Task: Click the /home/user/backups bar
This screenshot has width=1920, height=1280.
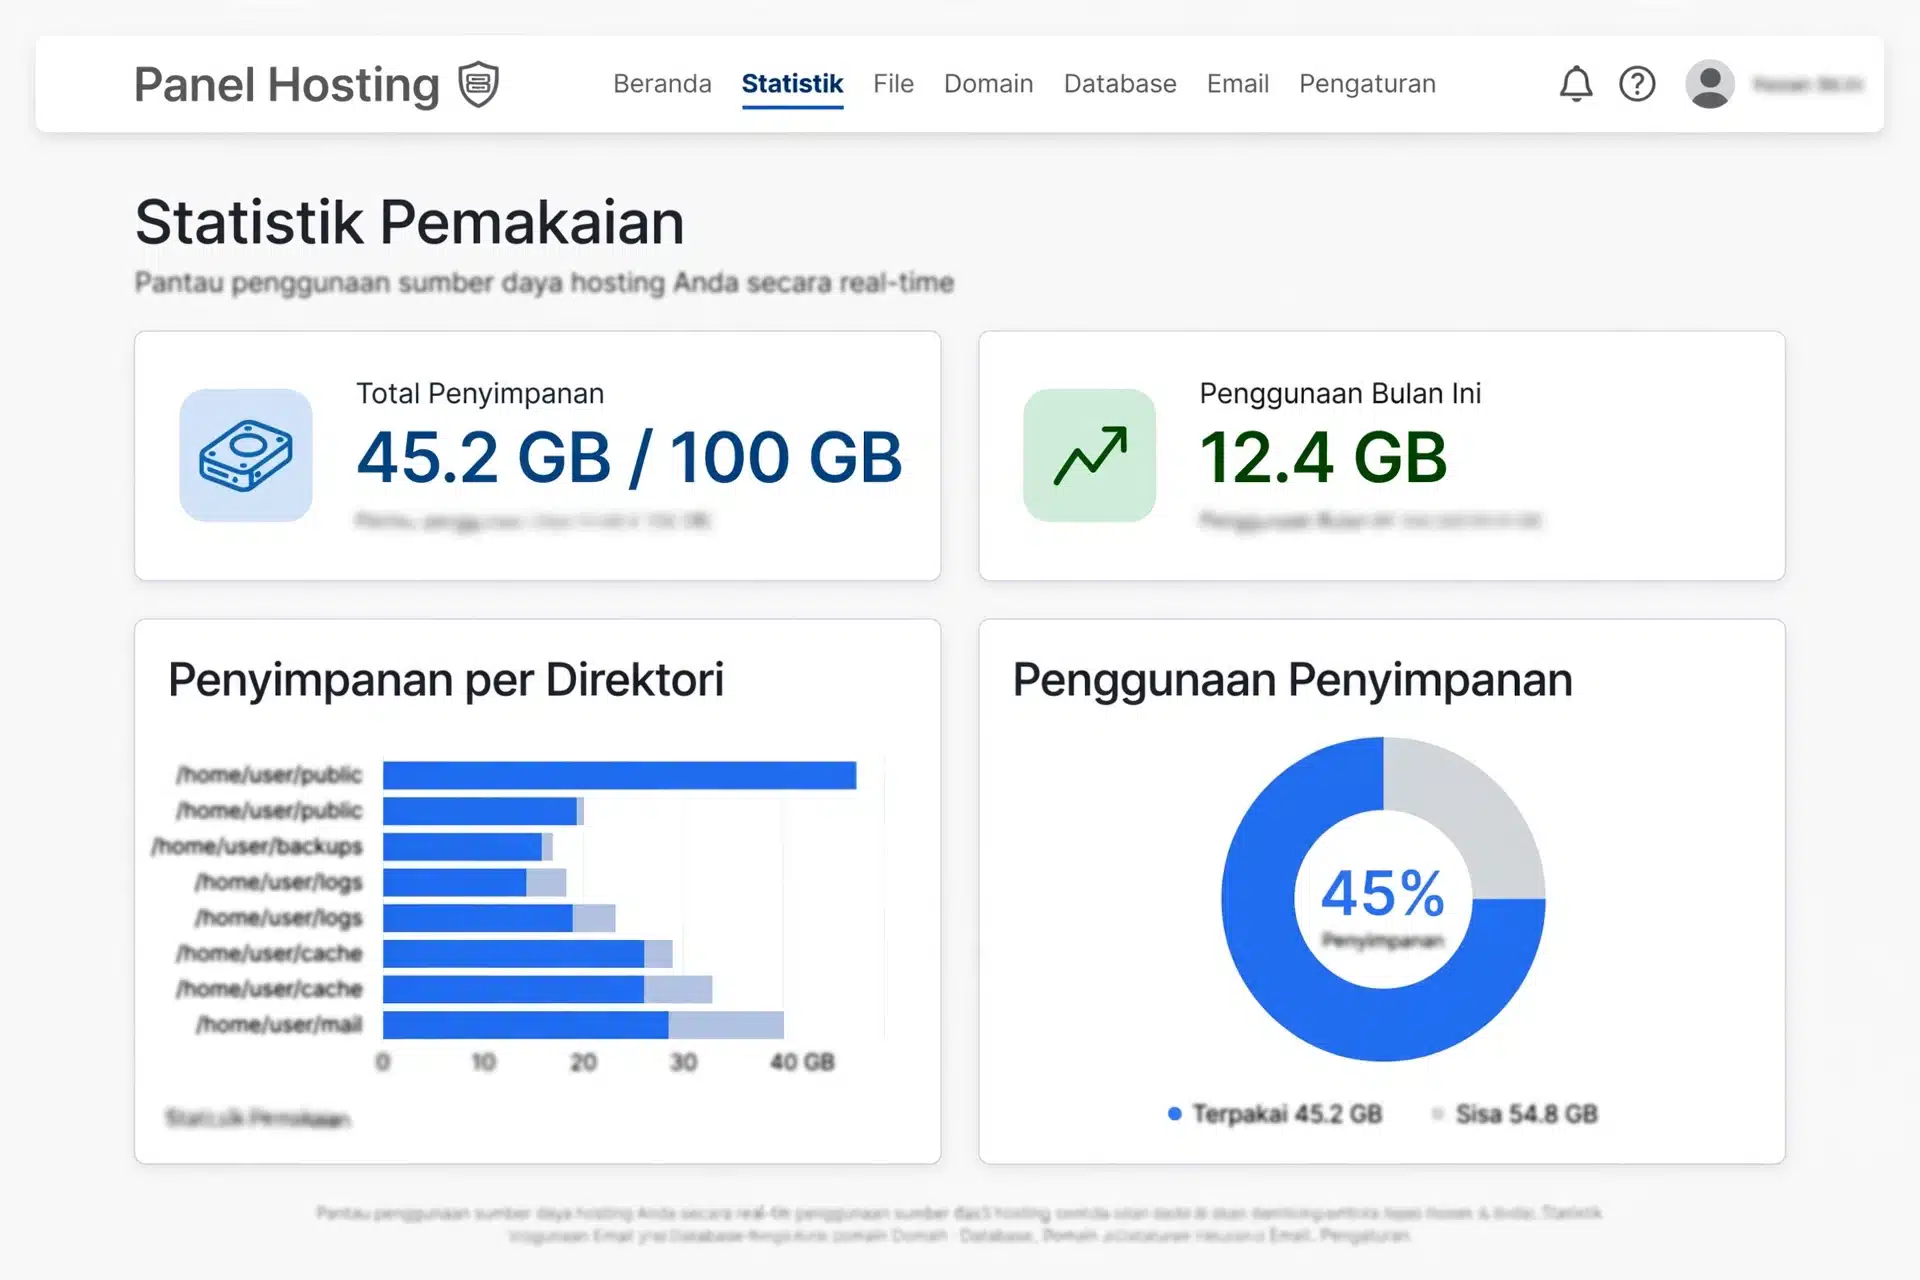Action: point(467,847)
